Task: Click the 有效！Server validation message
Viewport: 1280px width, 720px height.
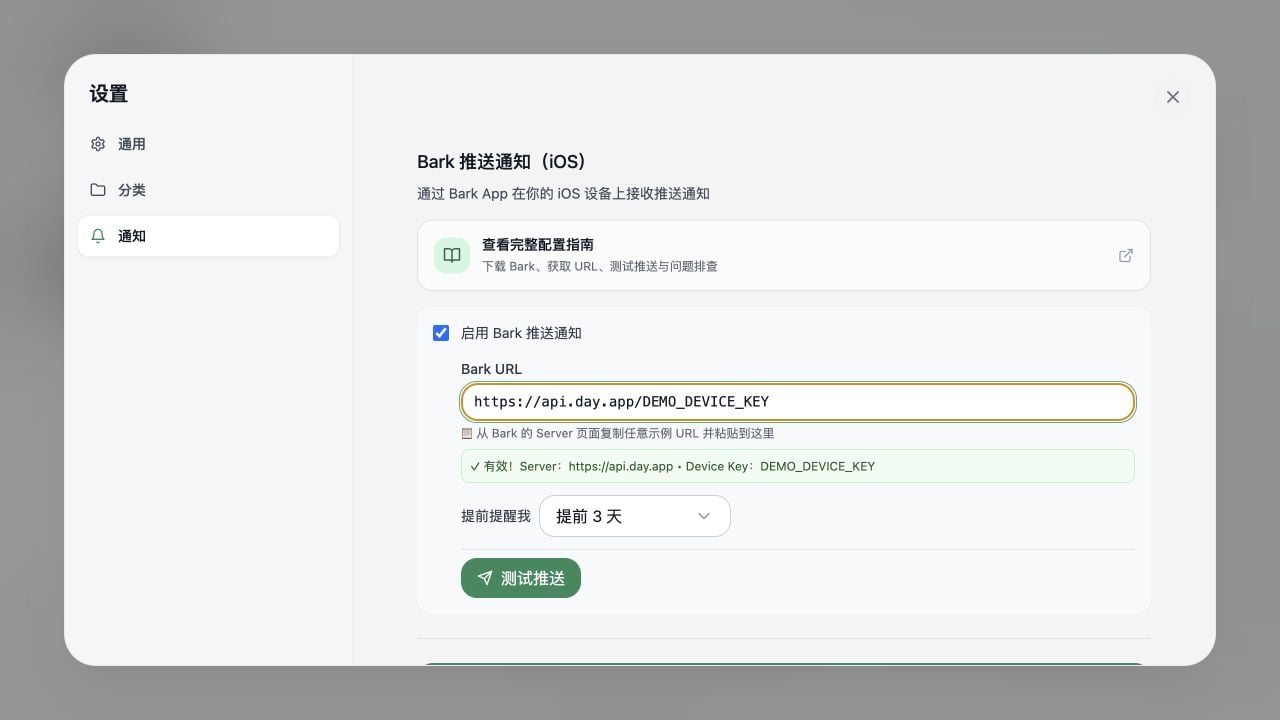Action: click(x=798, y=466)
